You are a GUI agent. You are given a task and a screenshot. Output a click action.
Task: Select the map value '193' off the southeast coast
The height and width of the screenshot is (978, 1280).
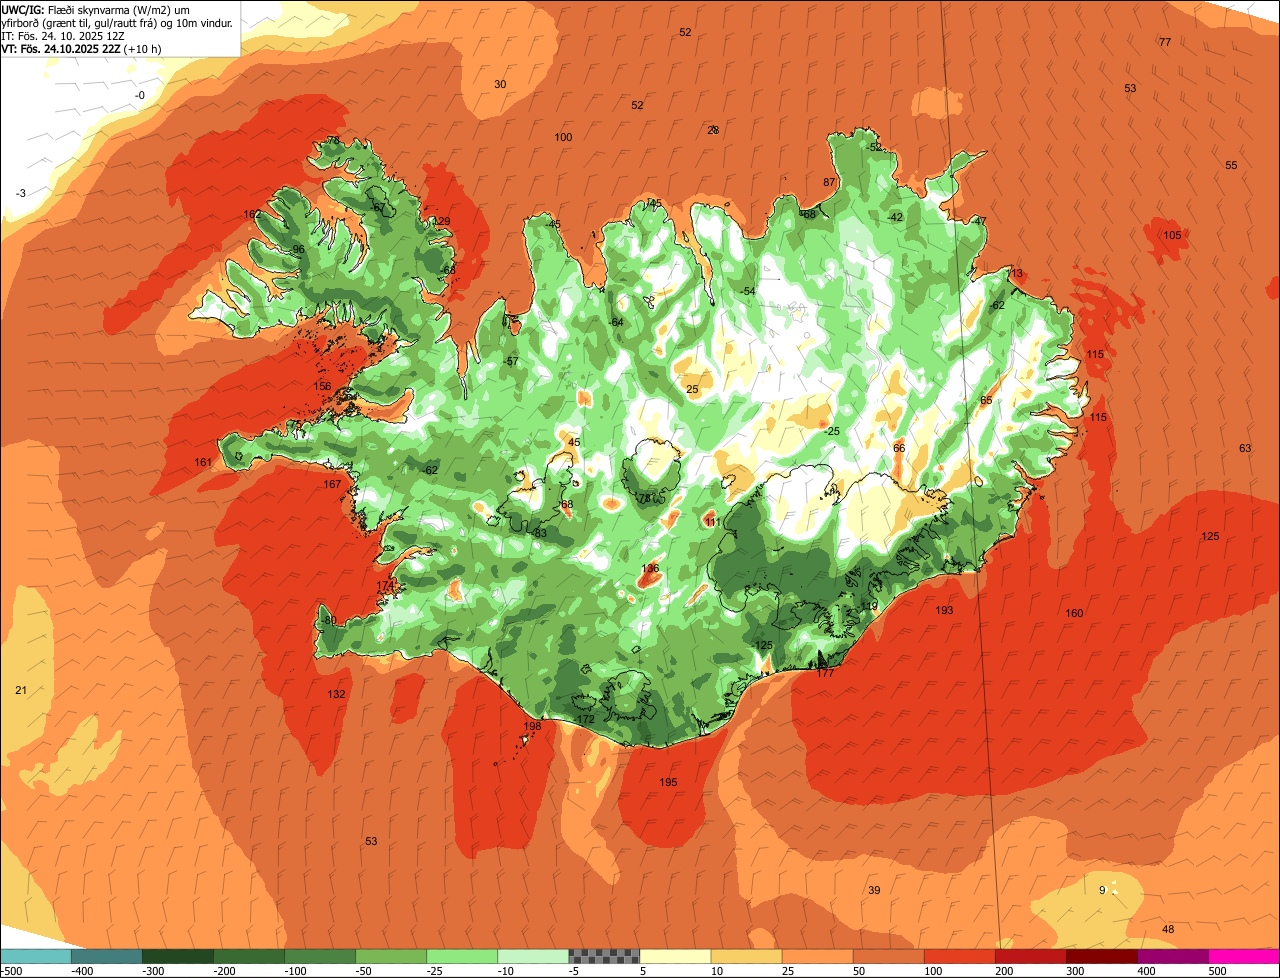[944, 610]
